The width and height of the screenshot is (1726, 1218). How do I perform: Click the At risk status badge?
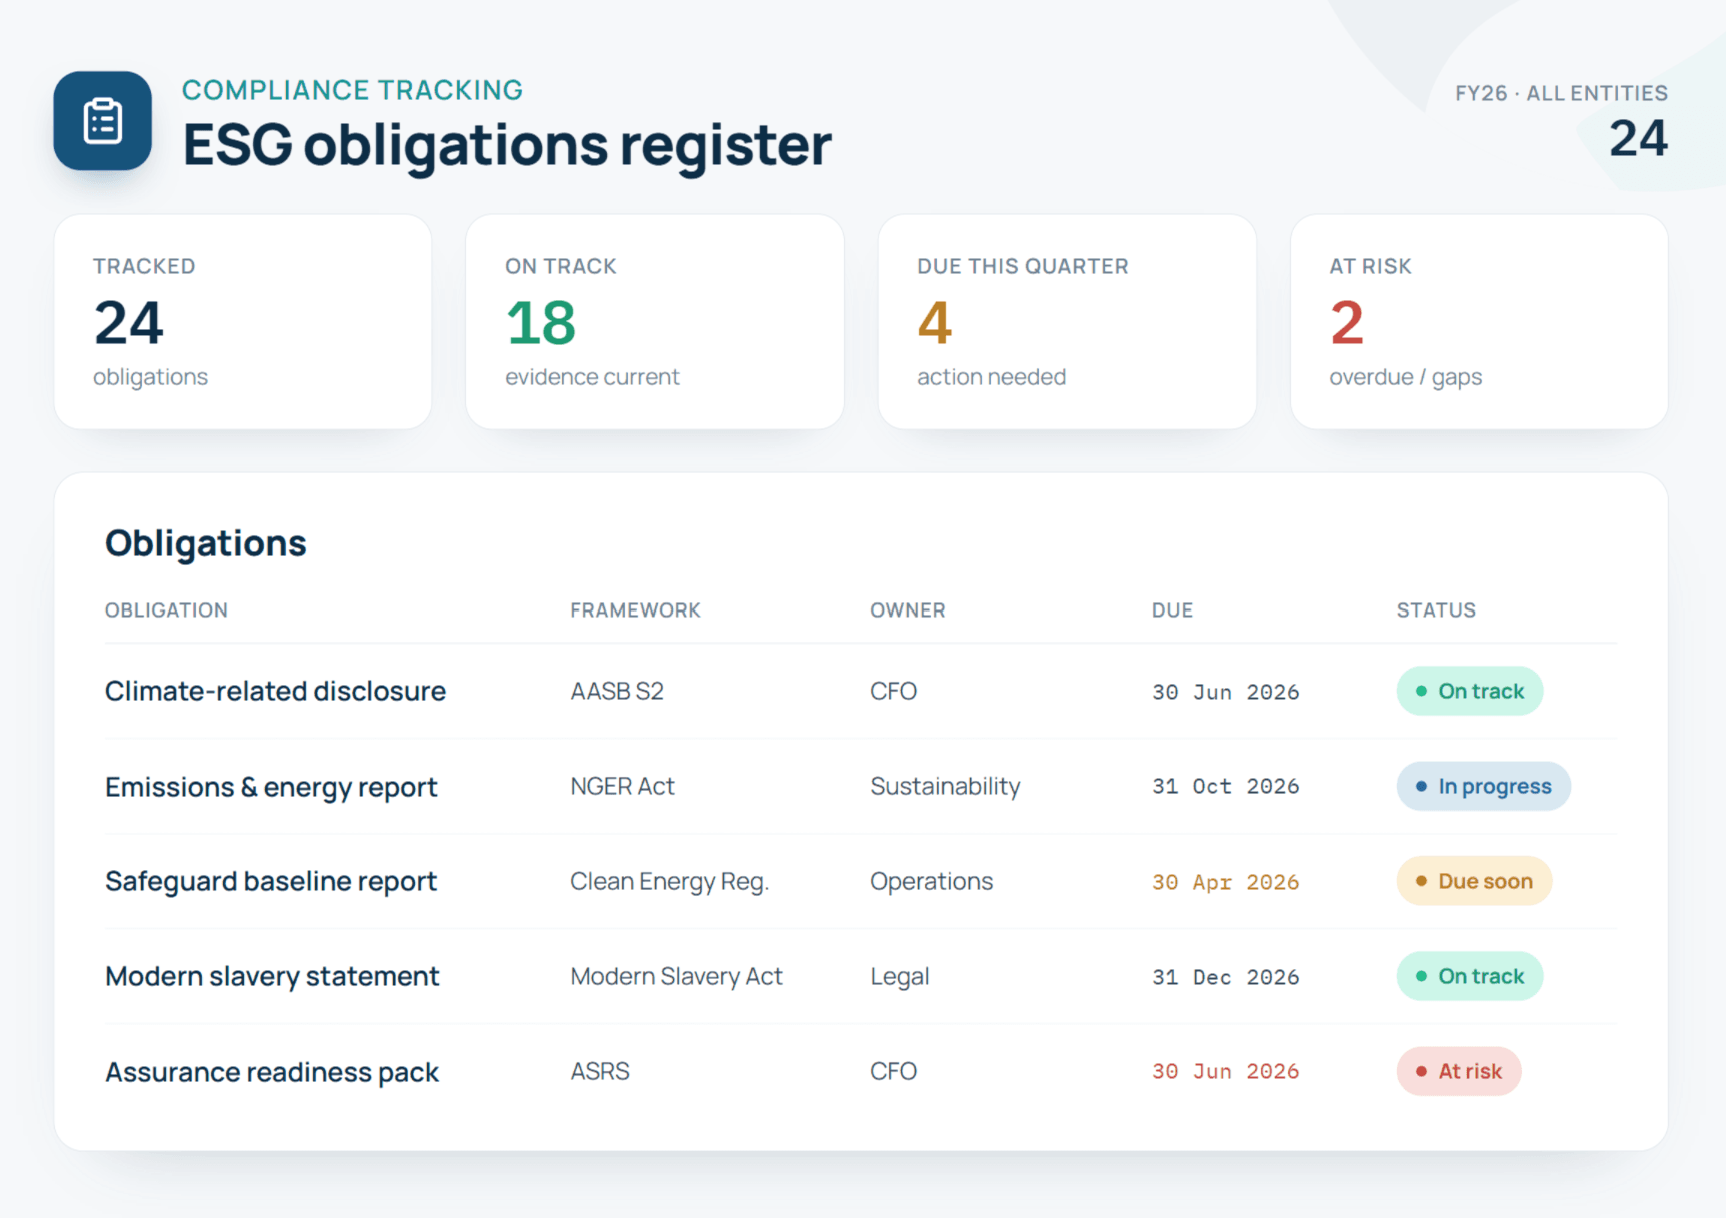(x=1458, y=1071)
